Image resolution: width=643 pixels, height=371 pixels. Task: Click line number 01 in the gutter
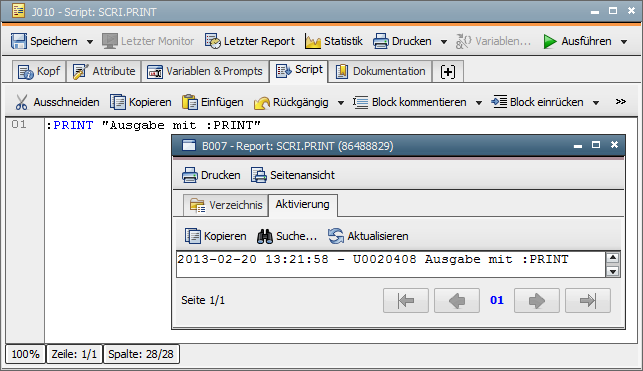[19, 124]
